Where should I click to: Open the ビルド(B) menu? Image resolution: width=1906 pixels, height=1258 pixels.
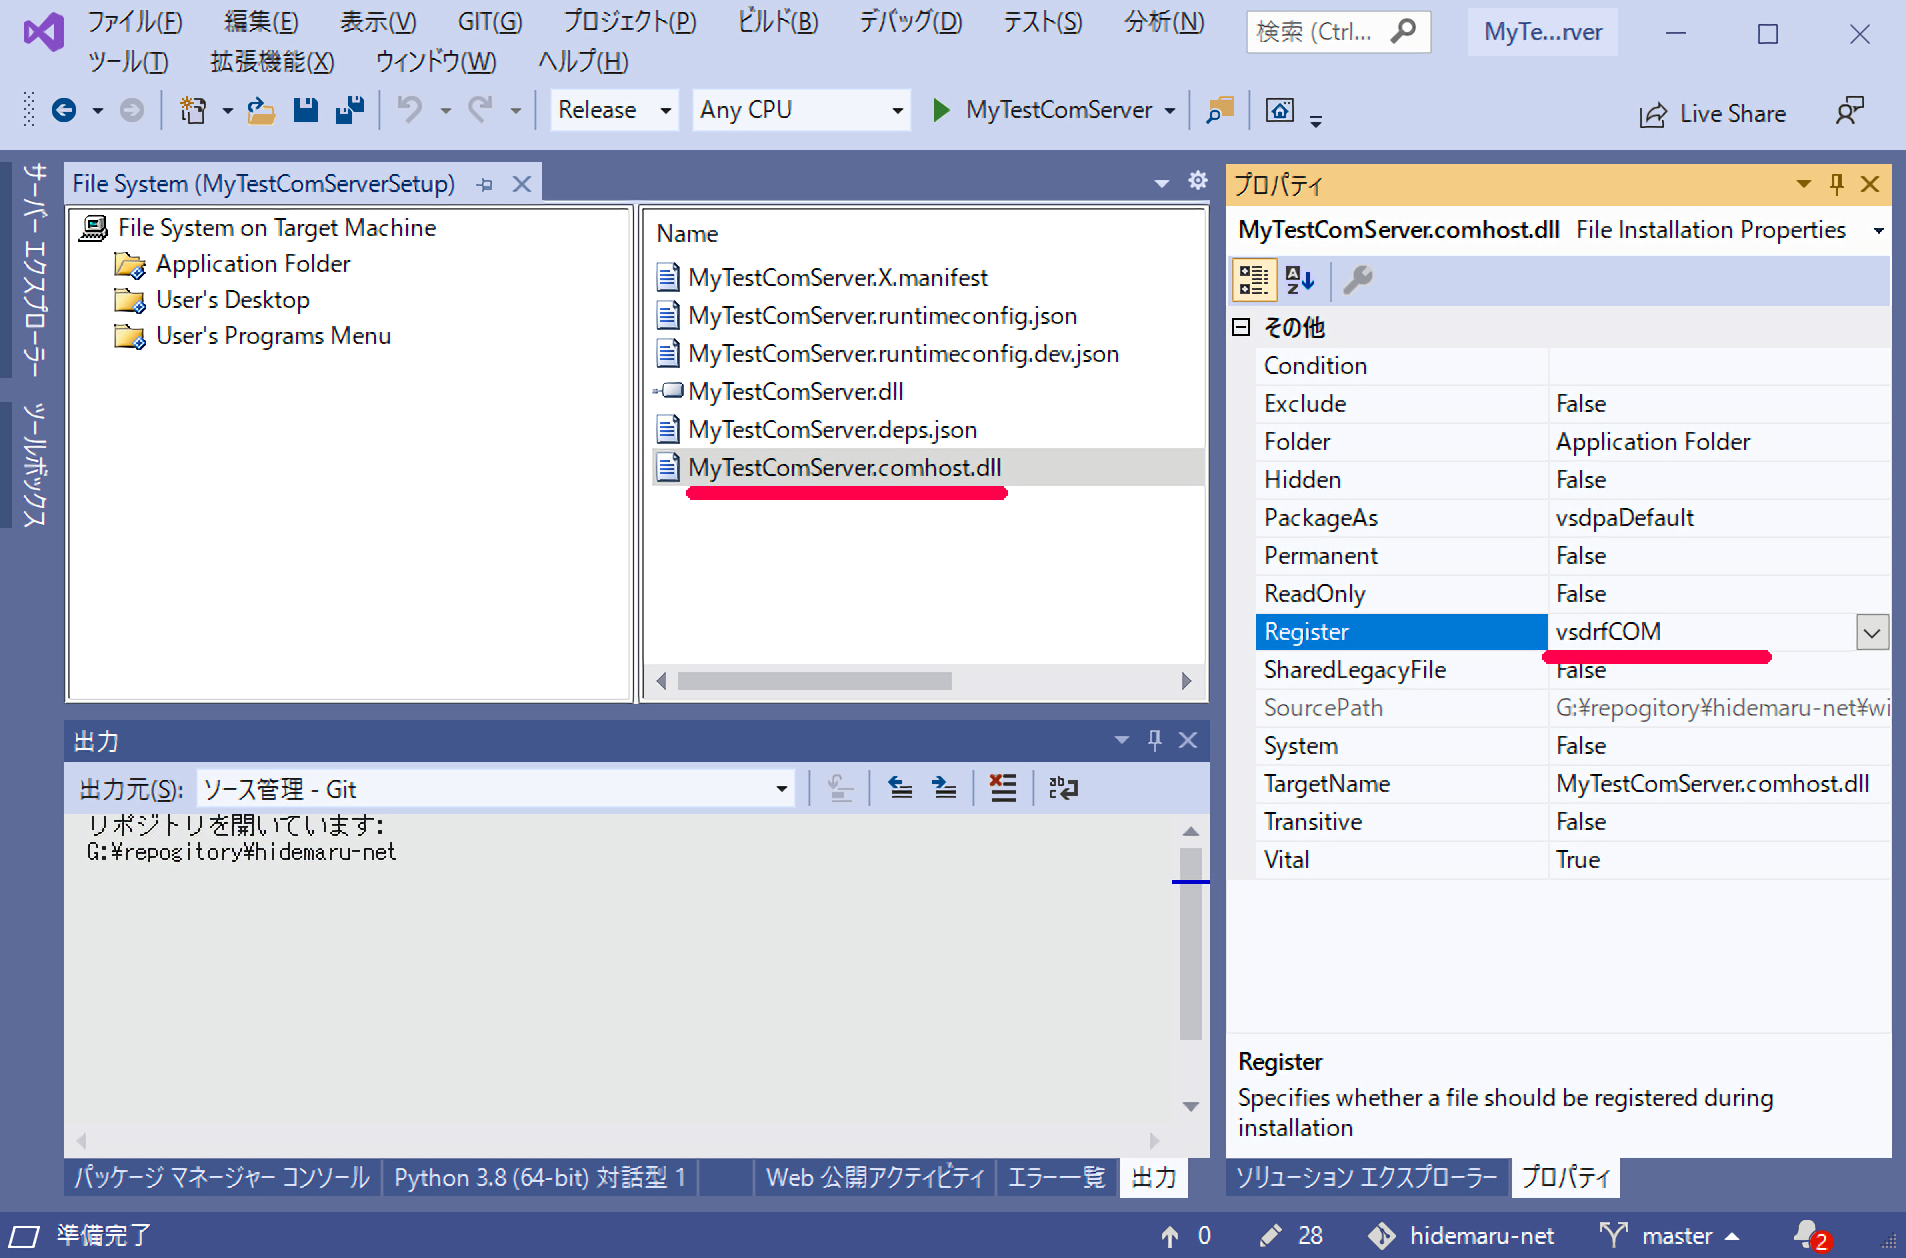pos(777,22)
